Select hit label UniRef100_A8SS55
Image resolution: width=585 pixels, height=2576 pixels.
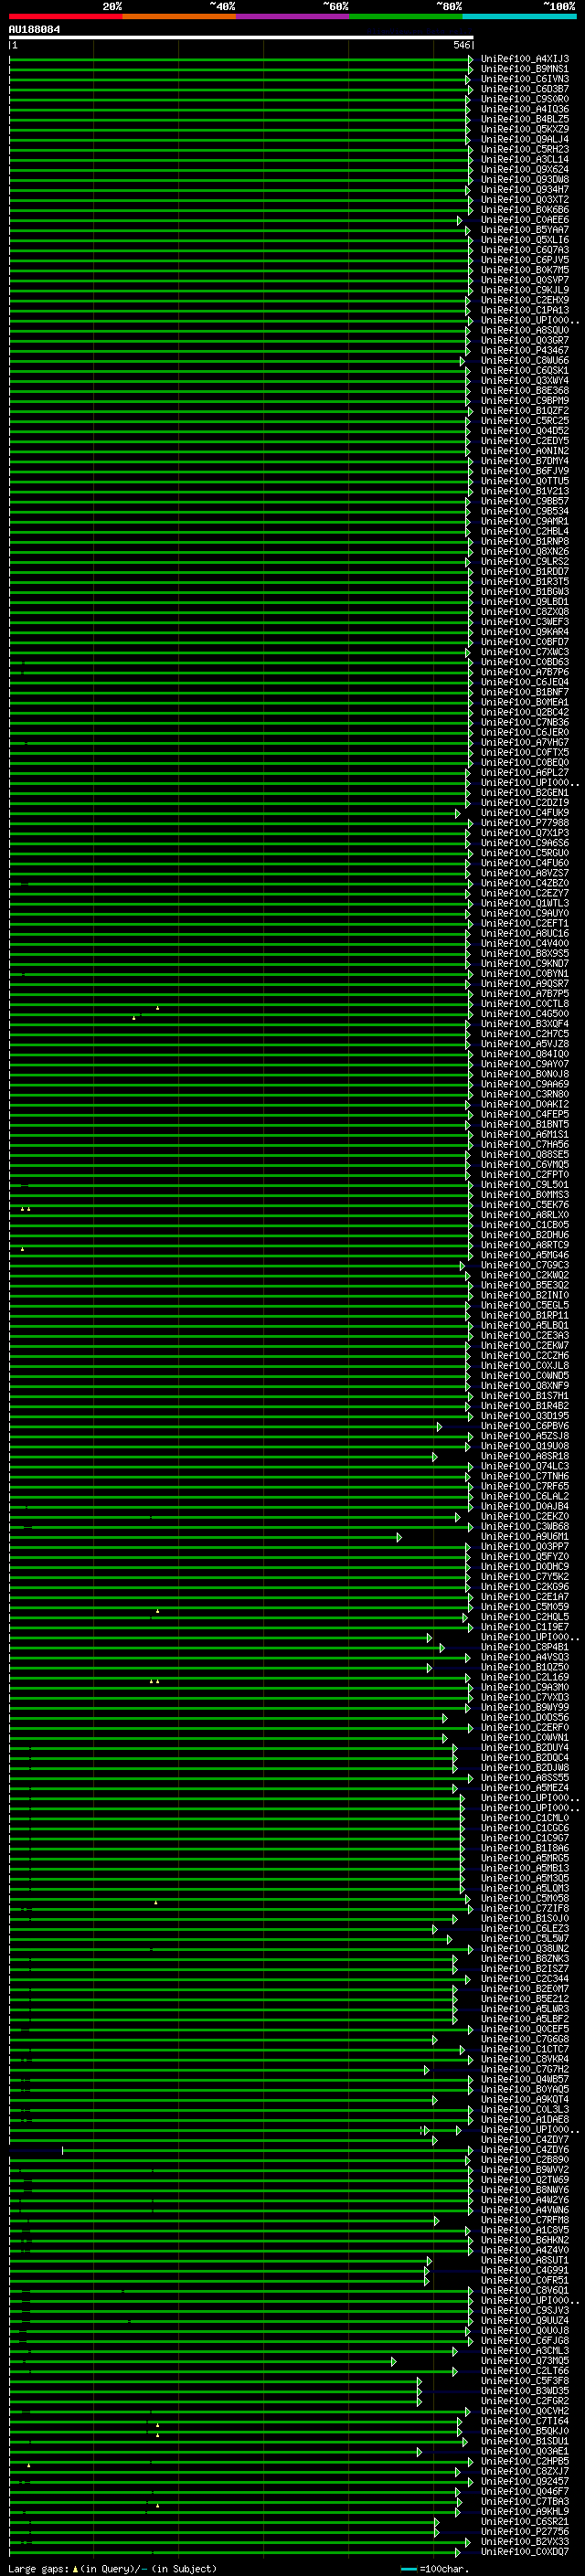pyautogui.click(x=525, y=1778)
